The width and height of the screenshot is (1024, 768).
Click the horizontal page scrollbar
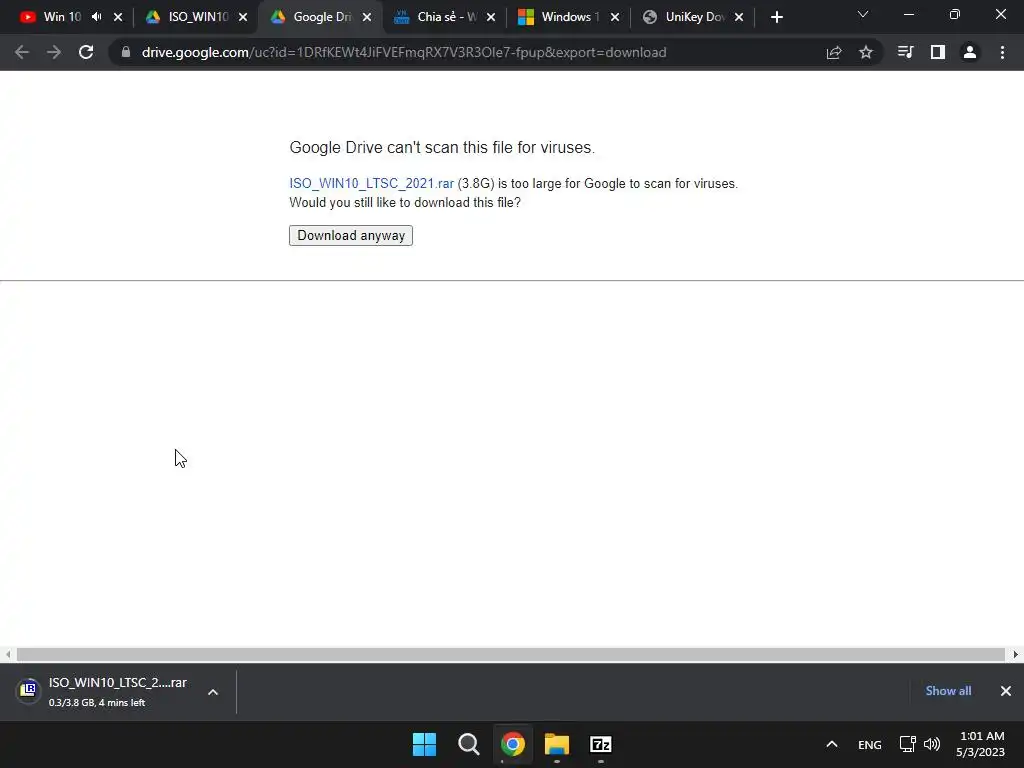pos(511,654)
